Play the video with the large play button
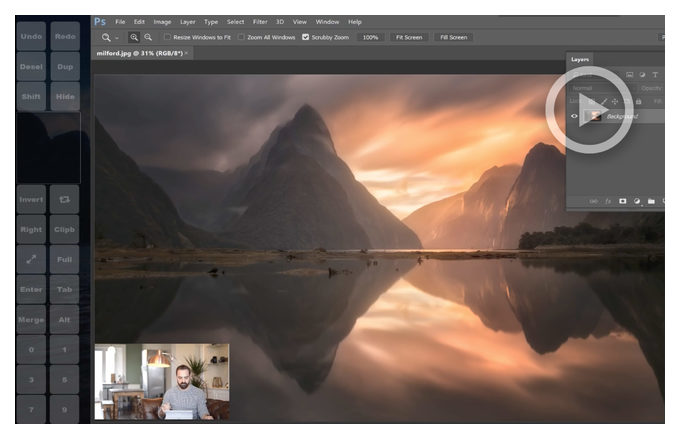 pyautogui.click(x=589, y=110)
